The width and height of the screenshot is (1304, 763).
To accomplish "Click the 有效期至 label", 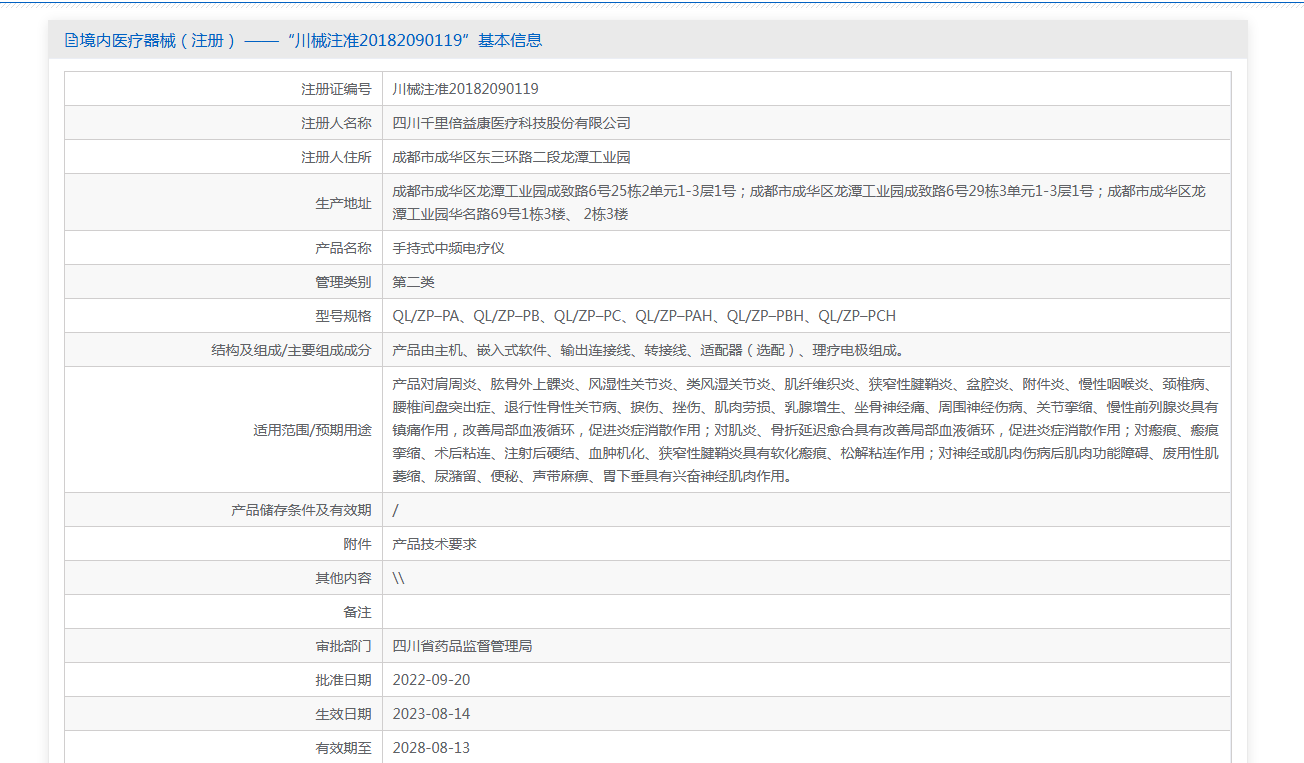I will pos(343,748).
